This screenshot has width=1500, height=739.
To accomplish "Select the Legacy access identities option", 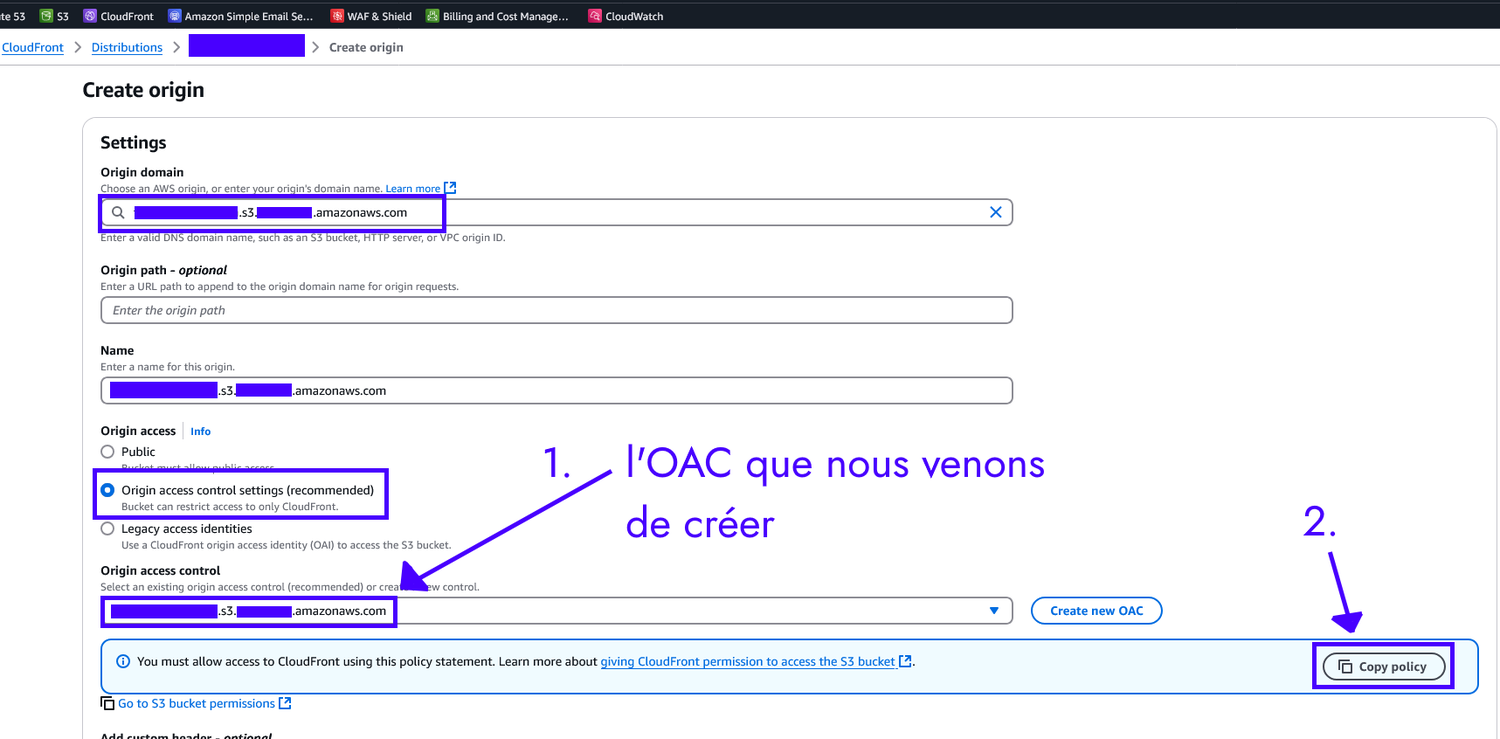I will coord(107,529).
